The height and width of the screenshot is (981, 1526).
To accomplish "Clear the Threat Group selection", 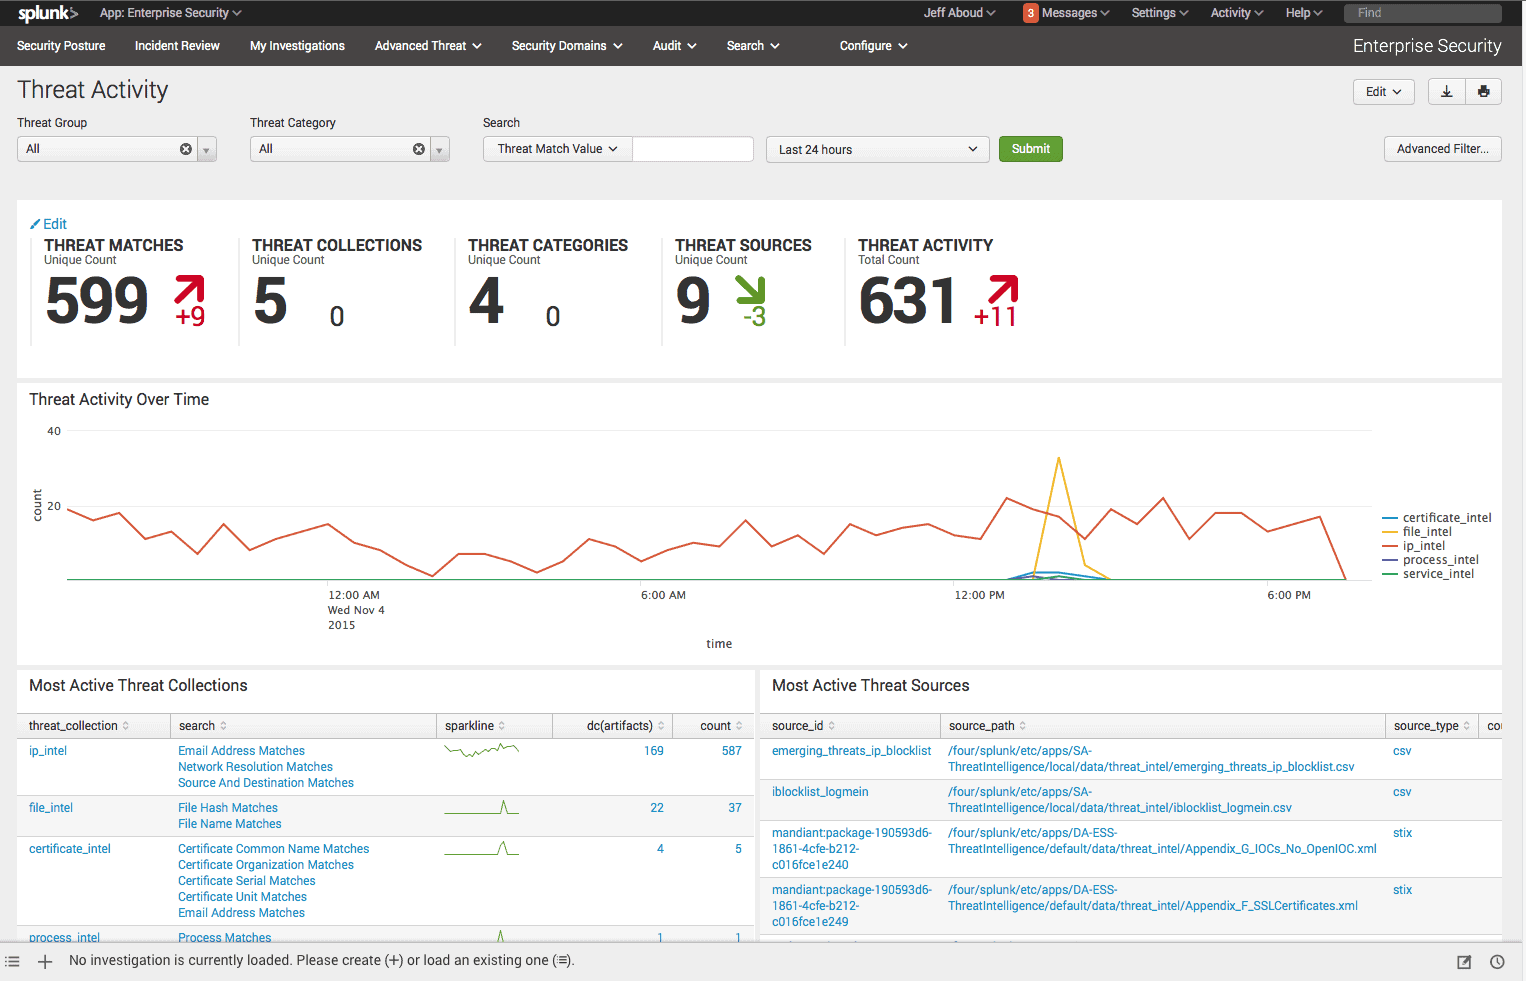I will 186,149.
